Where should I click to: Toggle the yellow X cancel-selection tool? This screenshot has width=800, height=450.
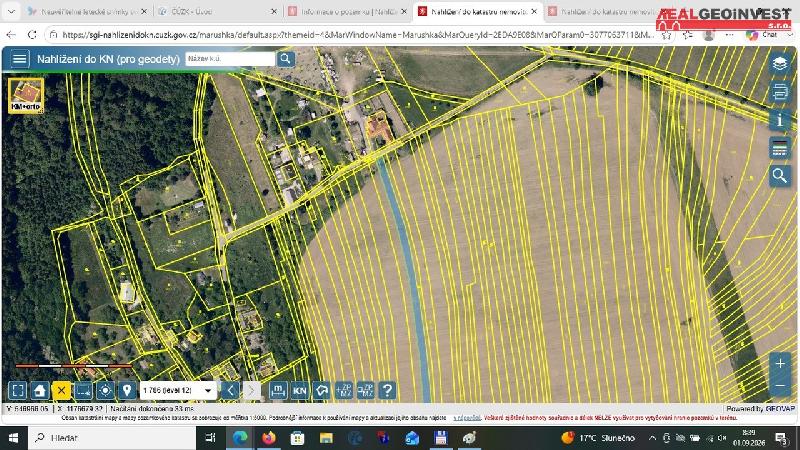click(x=61, y=391)
